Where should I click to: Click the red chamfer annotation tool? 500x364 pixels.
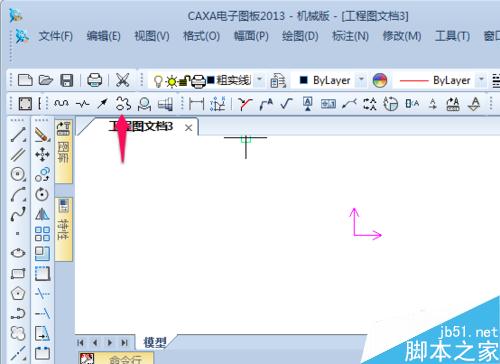pos(245,104)
